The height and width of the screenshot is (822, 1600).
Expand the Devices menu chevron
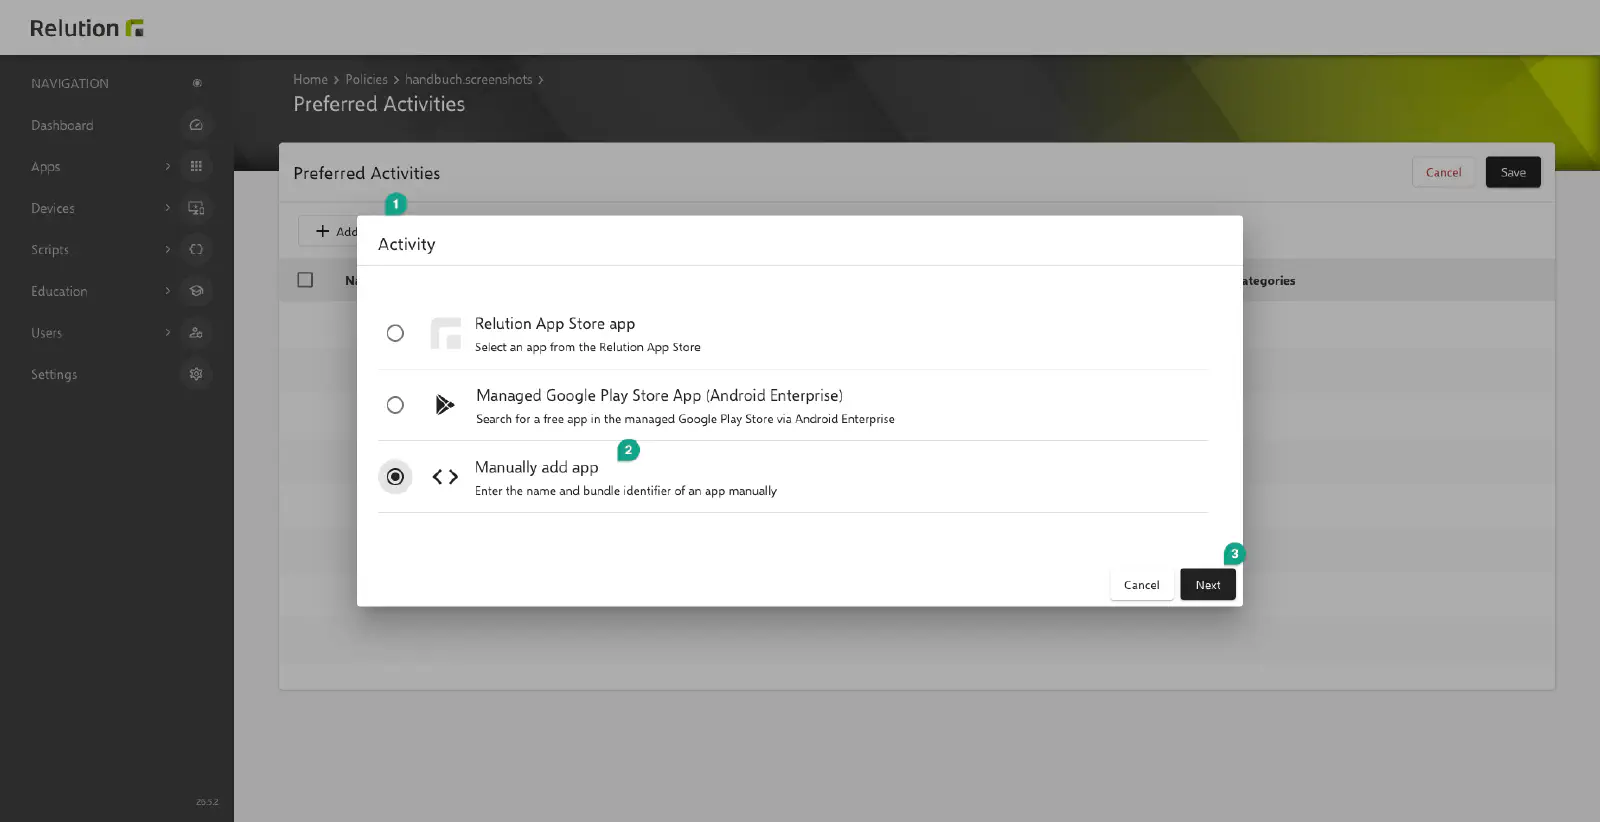click(167, 208)
